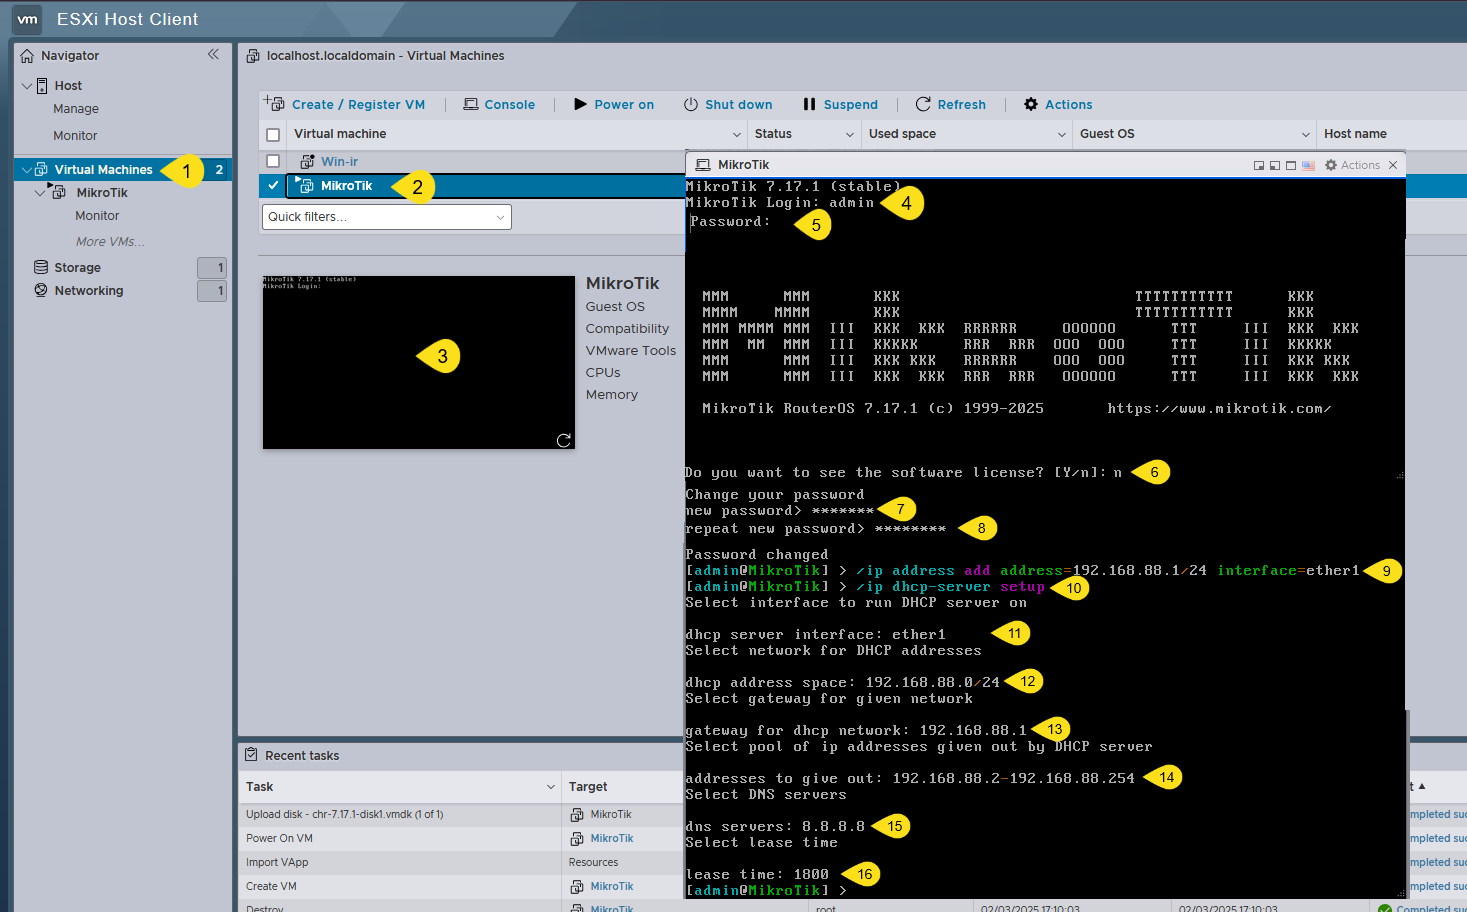Image resolution: width=1467 pixels, height=912 pixels.
Task: Switch console to smallest size icon
Action: click(1259, 166)
